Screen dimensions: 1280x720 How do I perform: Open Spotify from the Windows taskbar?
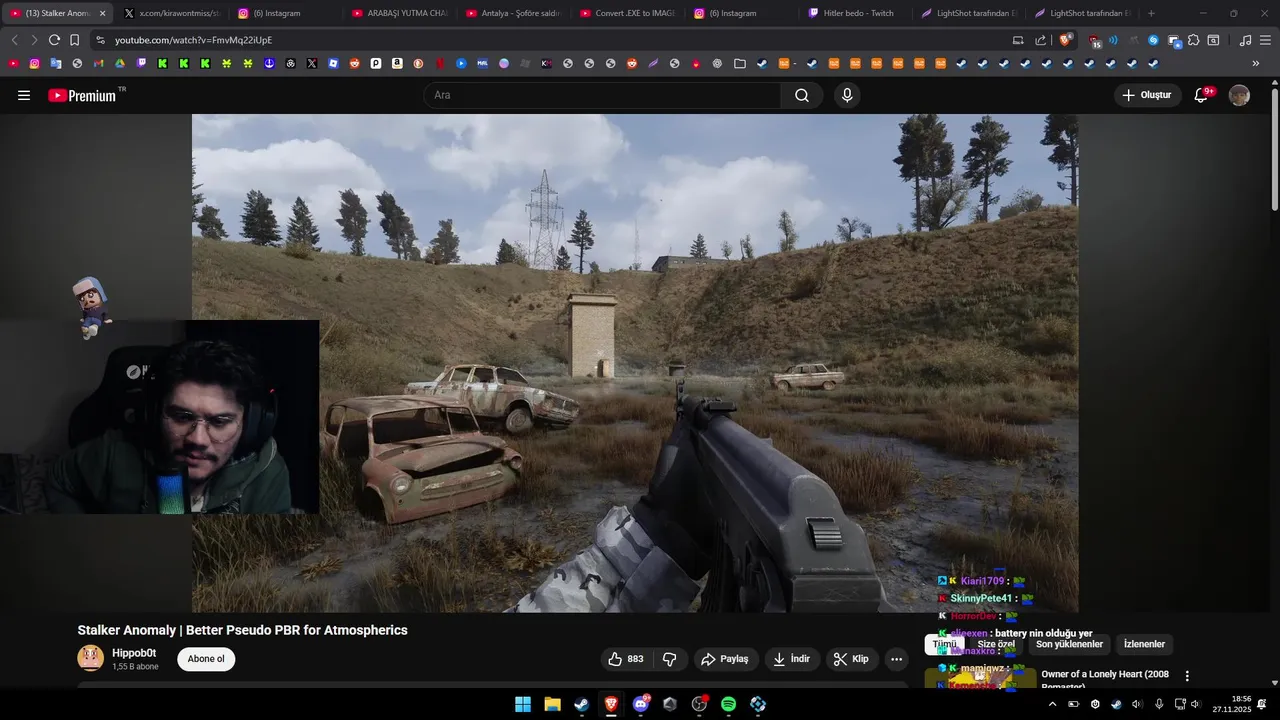pos(728,704)
